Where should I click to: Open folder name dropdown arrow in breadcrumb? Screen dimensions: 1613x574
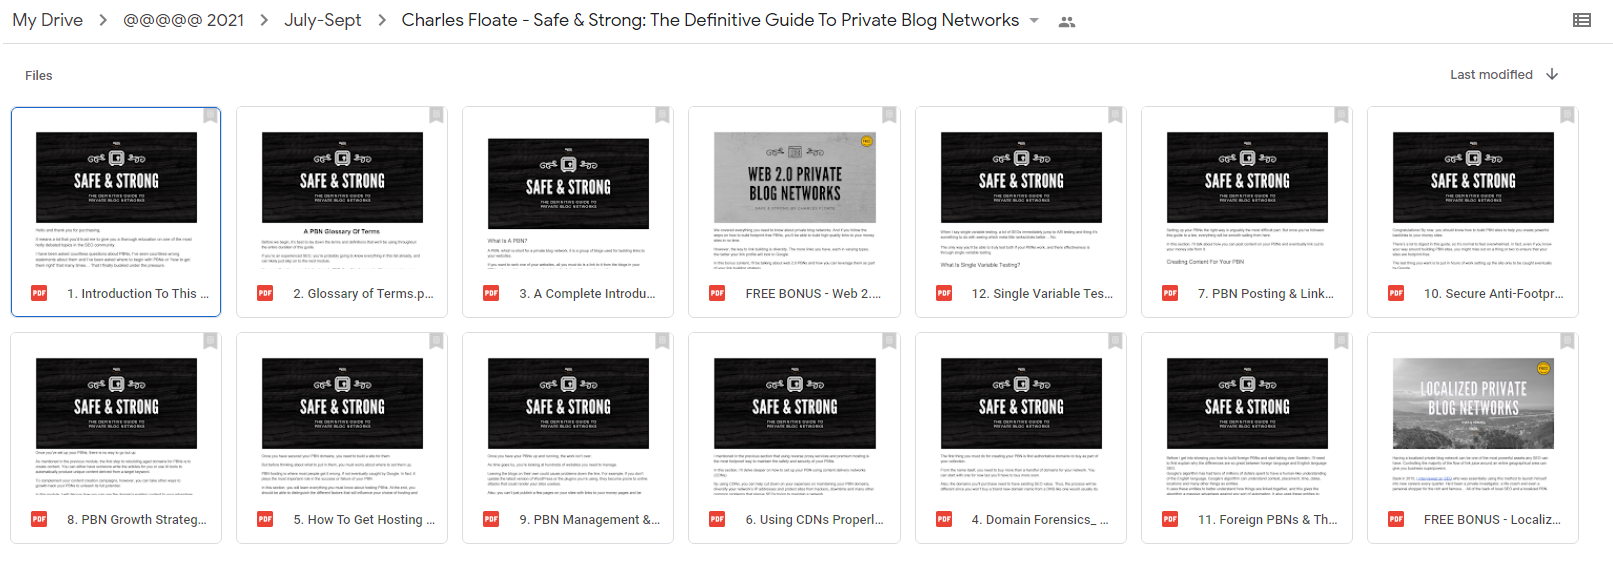tap(1034, 21)
